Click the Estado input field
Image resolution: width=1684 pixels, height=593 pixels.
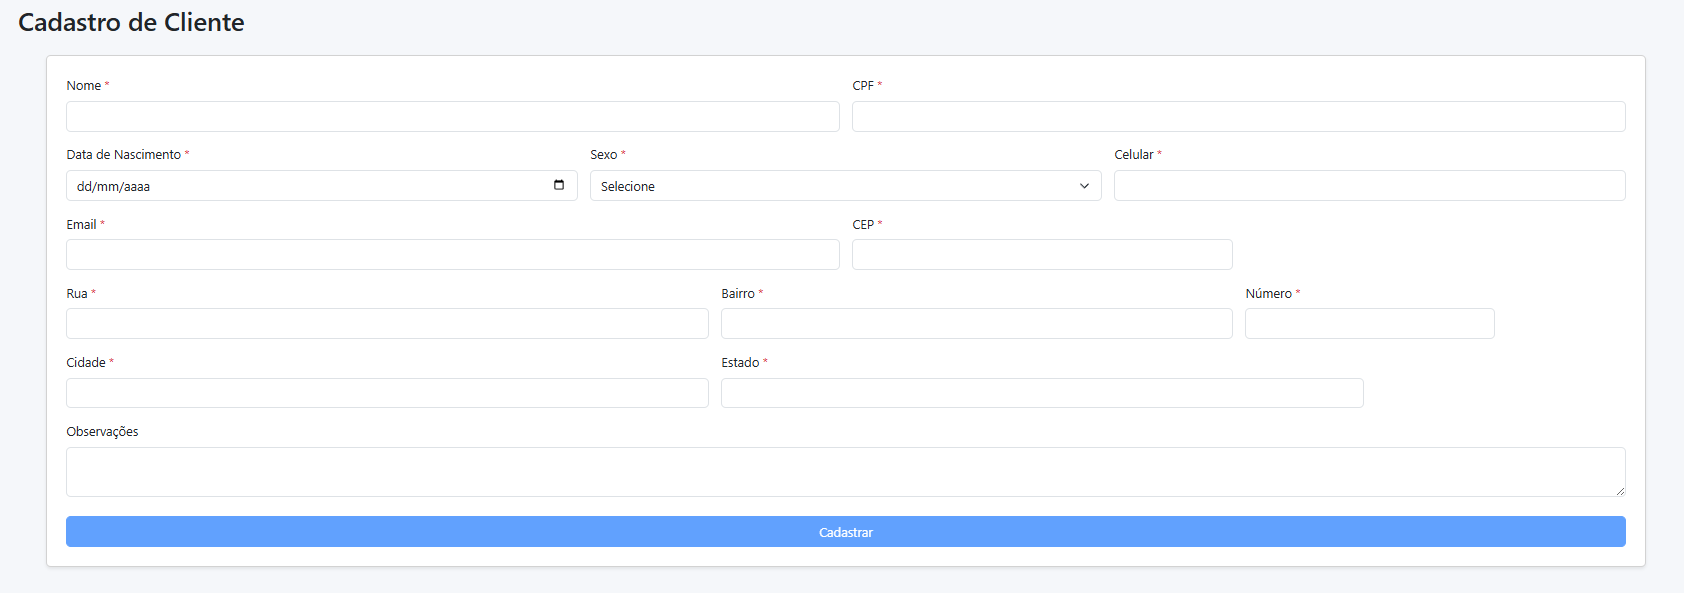pos(1041,393)
